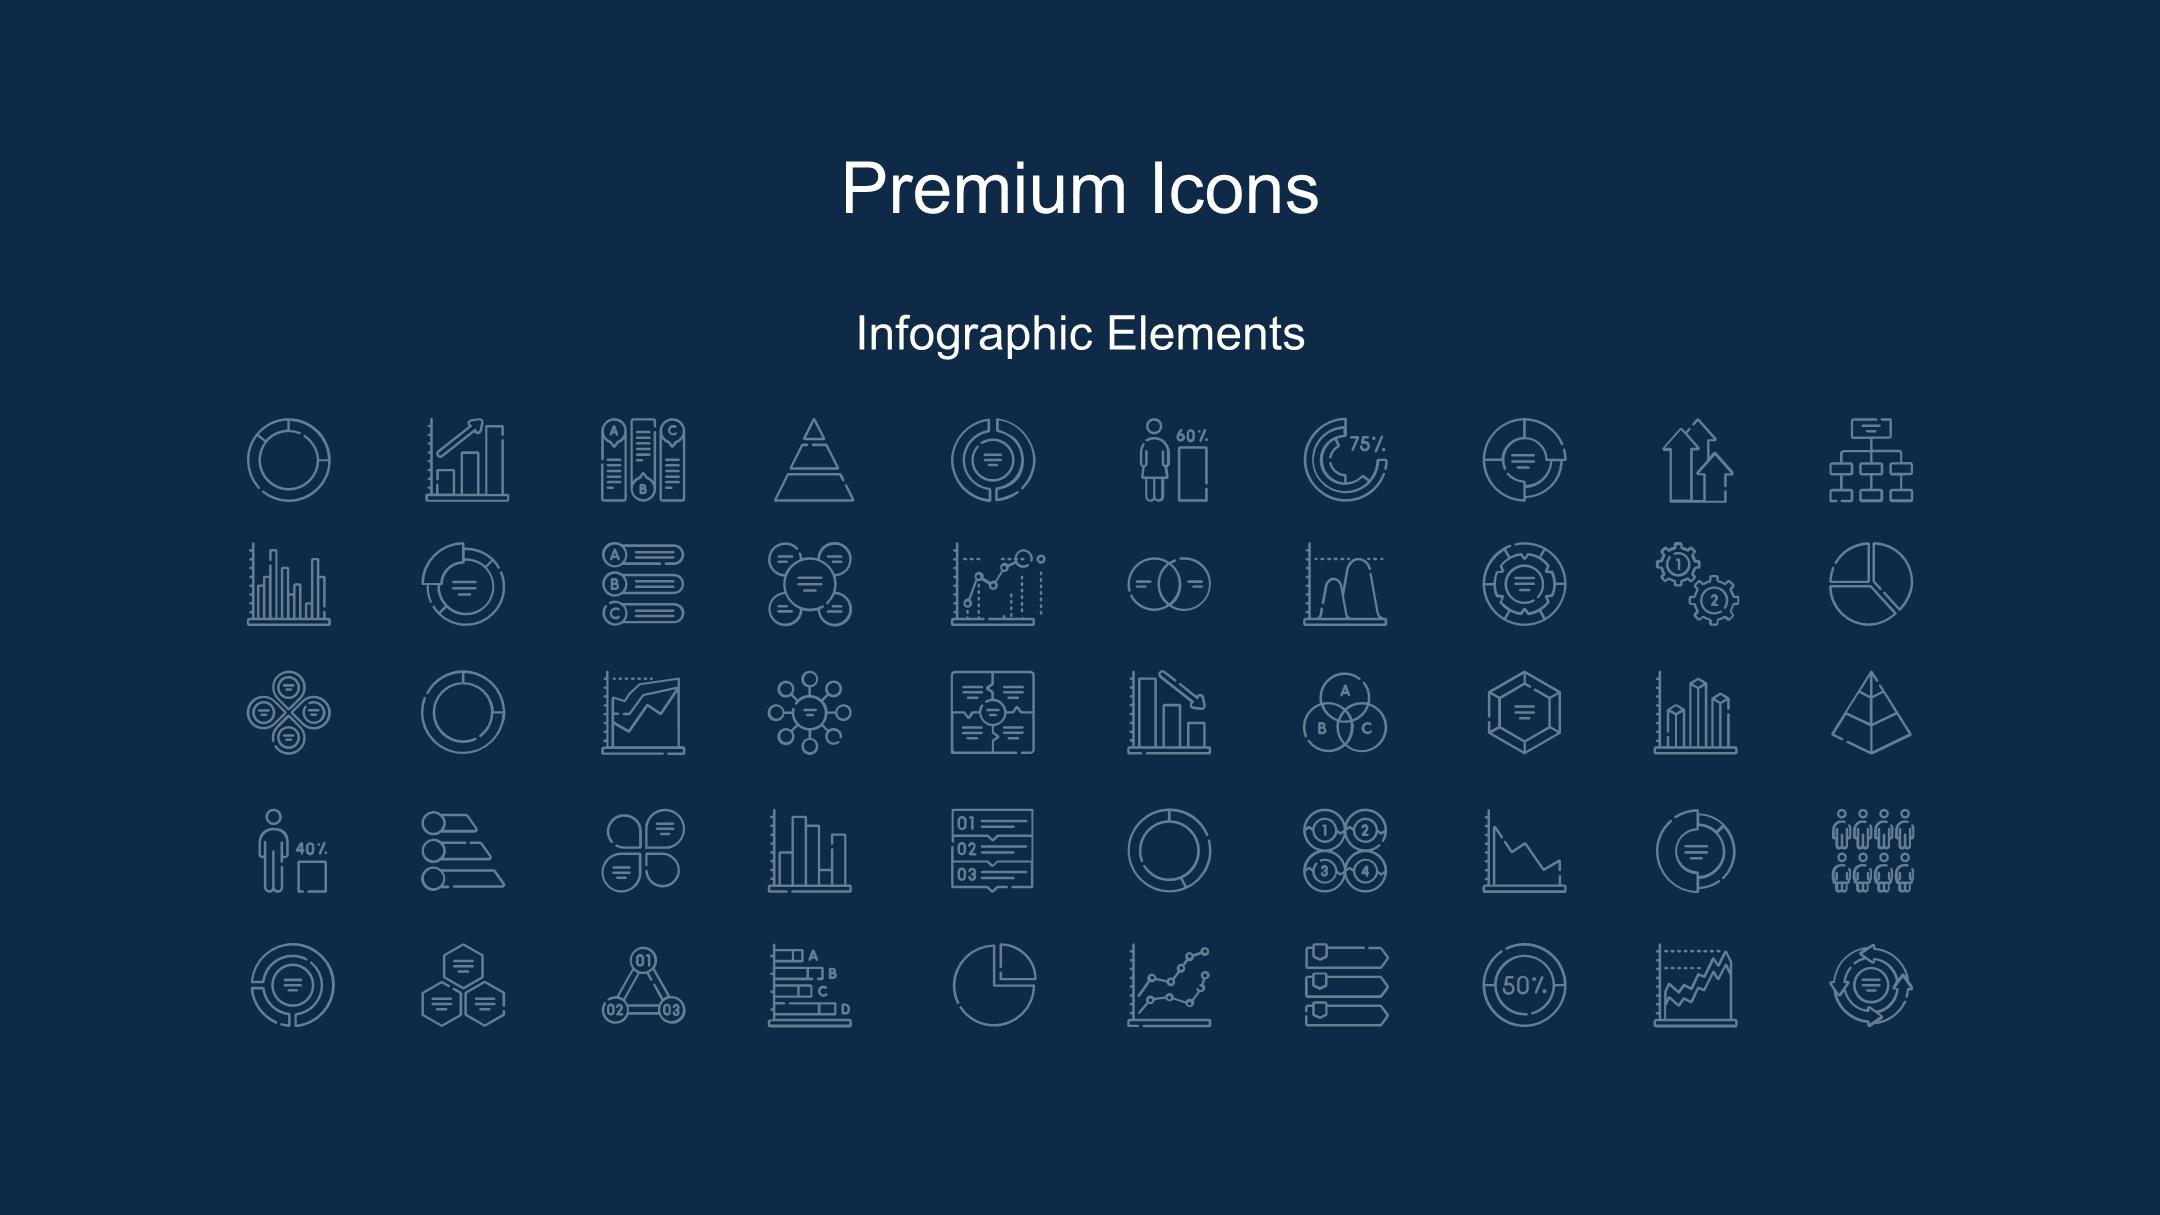Select the two numbered gears icon
Image resolution: width=2160 pixels, height=1215 pixels.
(1697, 584)
